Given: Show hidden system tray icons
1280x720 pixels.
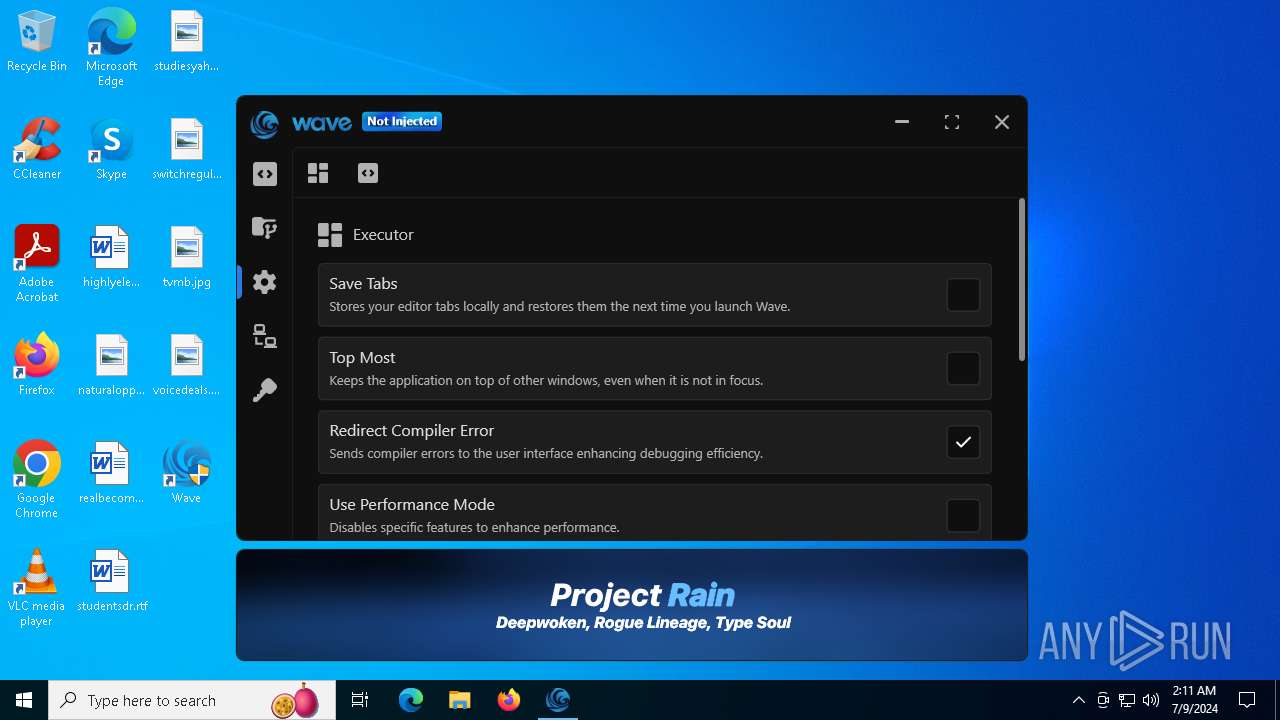Looking at the screenshot, I should pos(1078,700).
